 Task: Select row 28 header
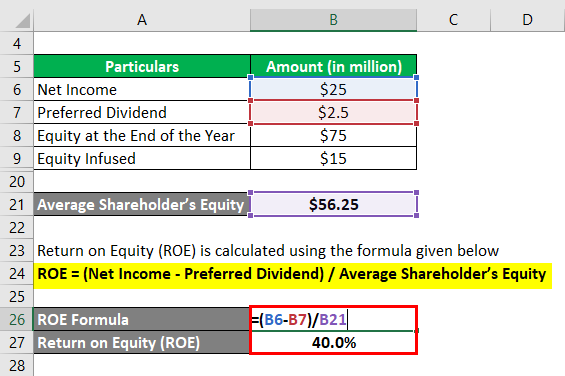(17, 365)
